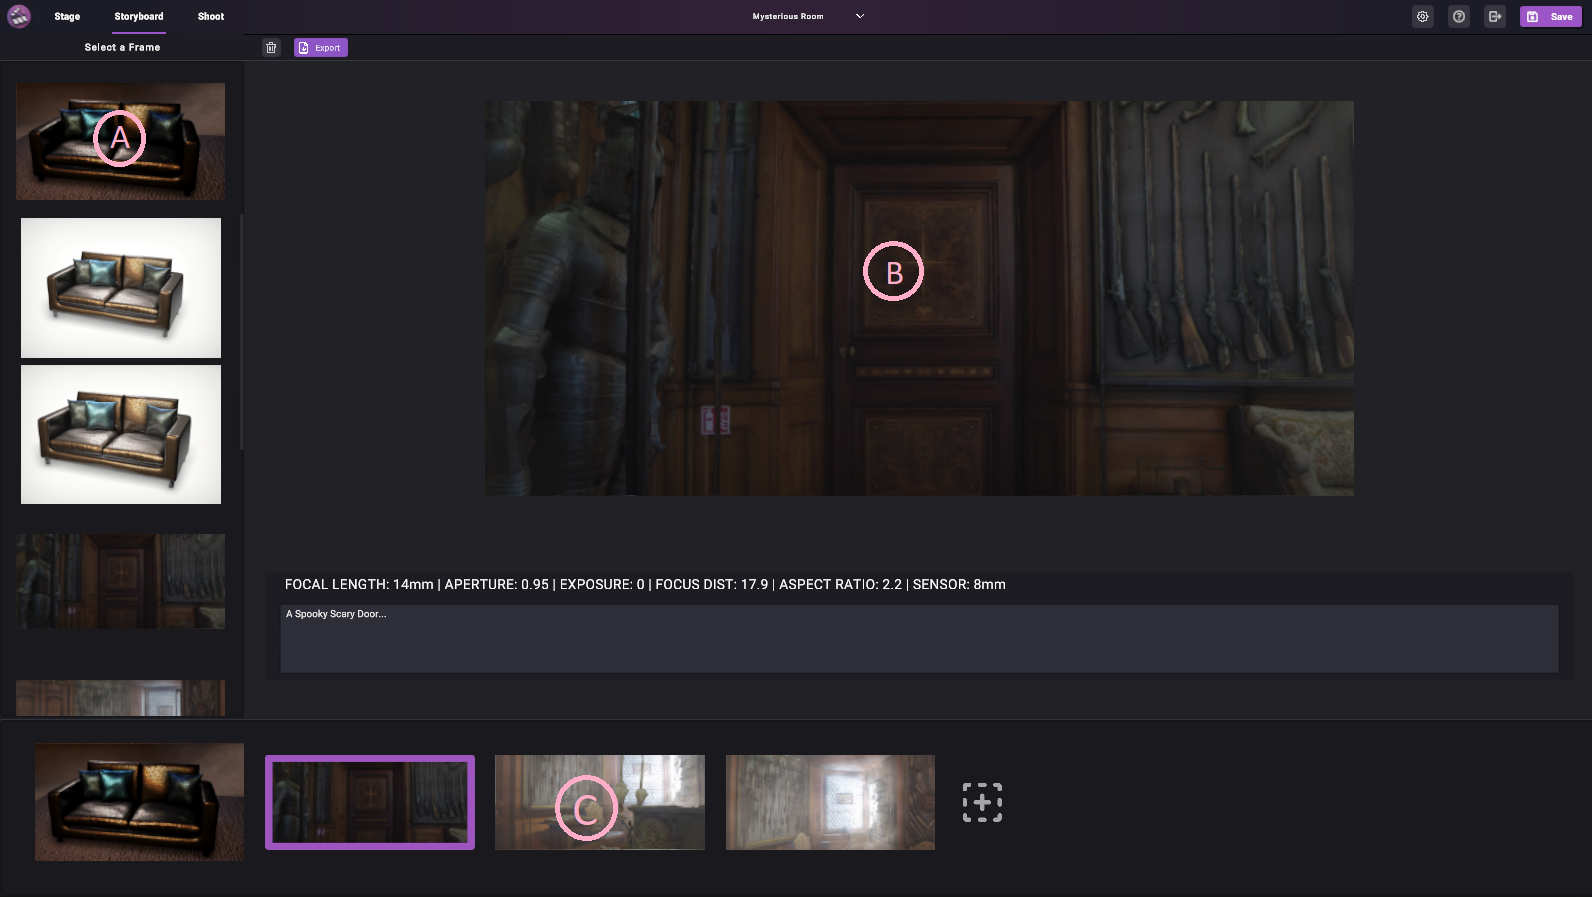Screen dimensions: 1592x897
Task: Open settings gear icon
Action: (x=1423, y=16)
